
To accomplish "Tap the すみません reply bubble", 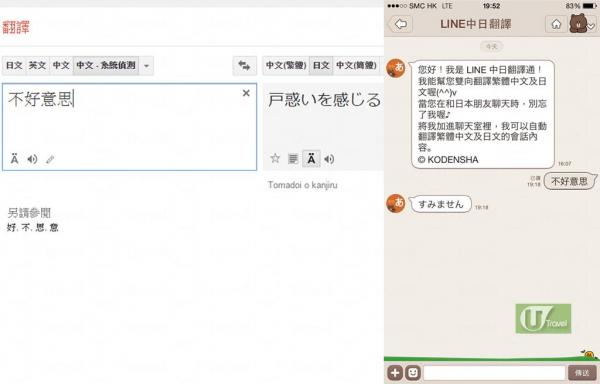I will [440, 204].
